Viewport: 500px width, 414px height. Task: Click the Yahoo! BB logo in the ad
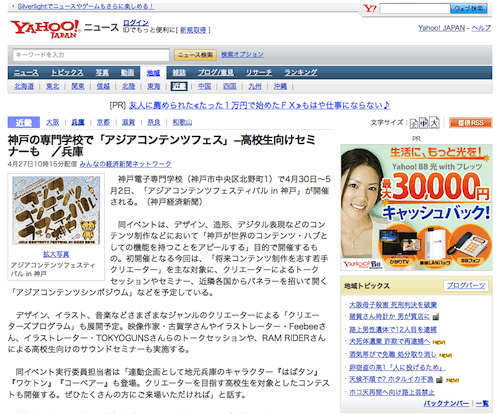click(x=362, y=264)
